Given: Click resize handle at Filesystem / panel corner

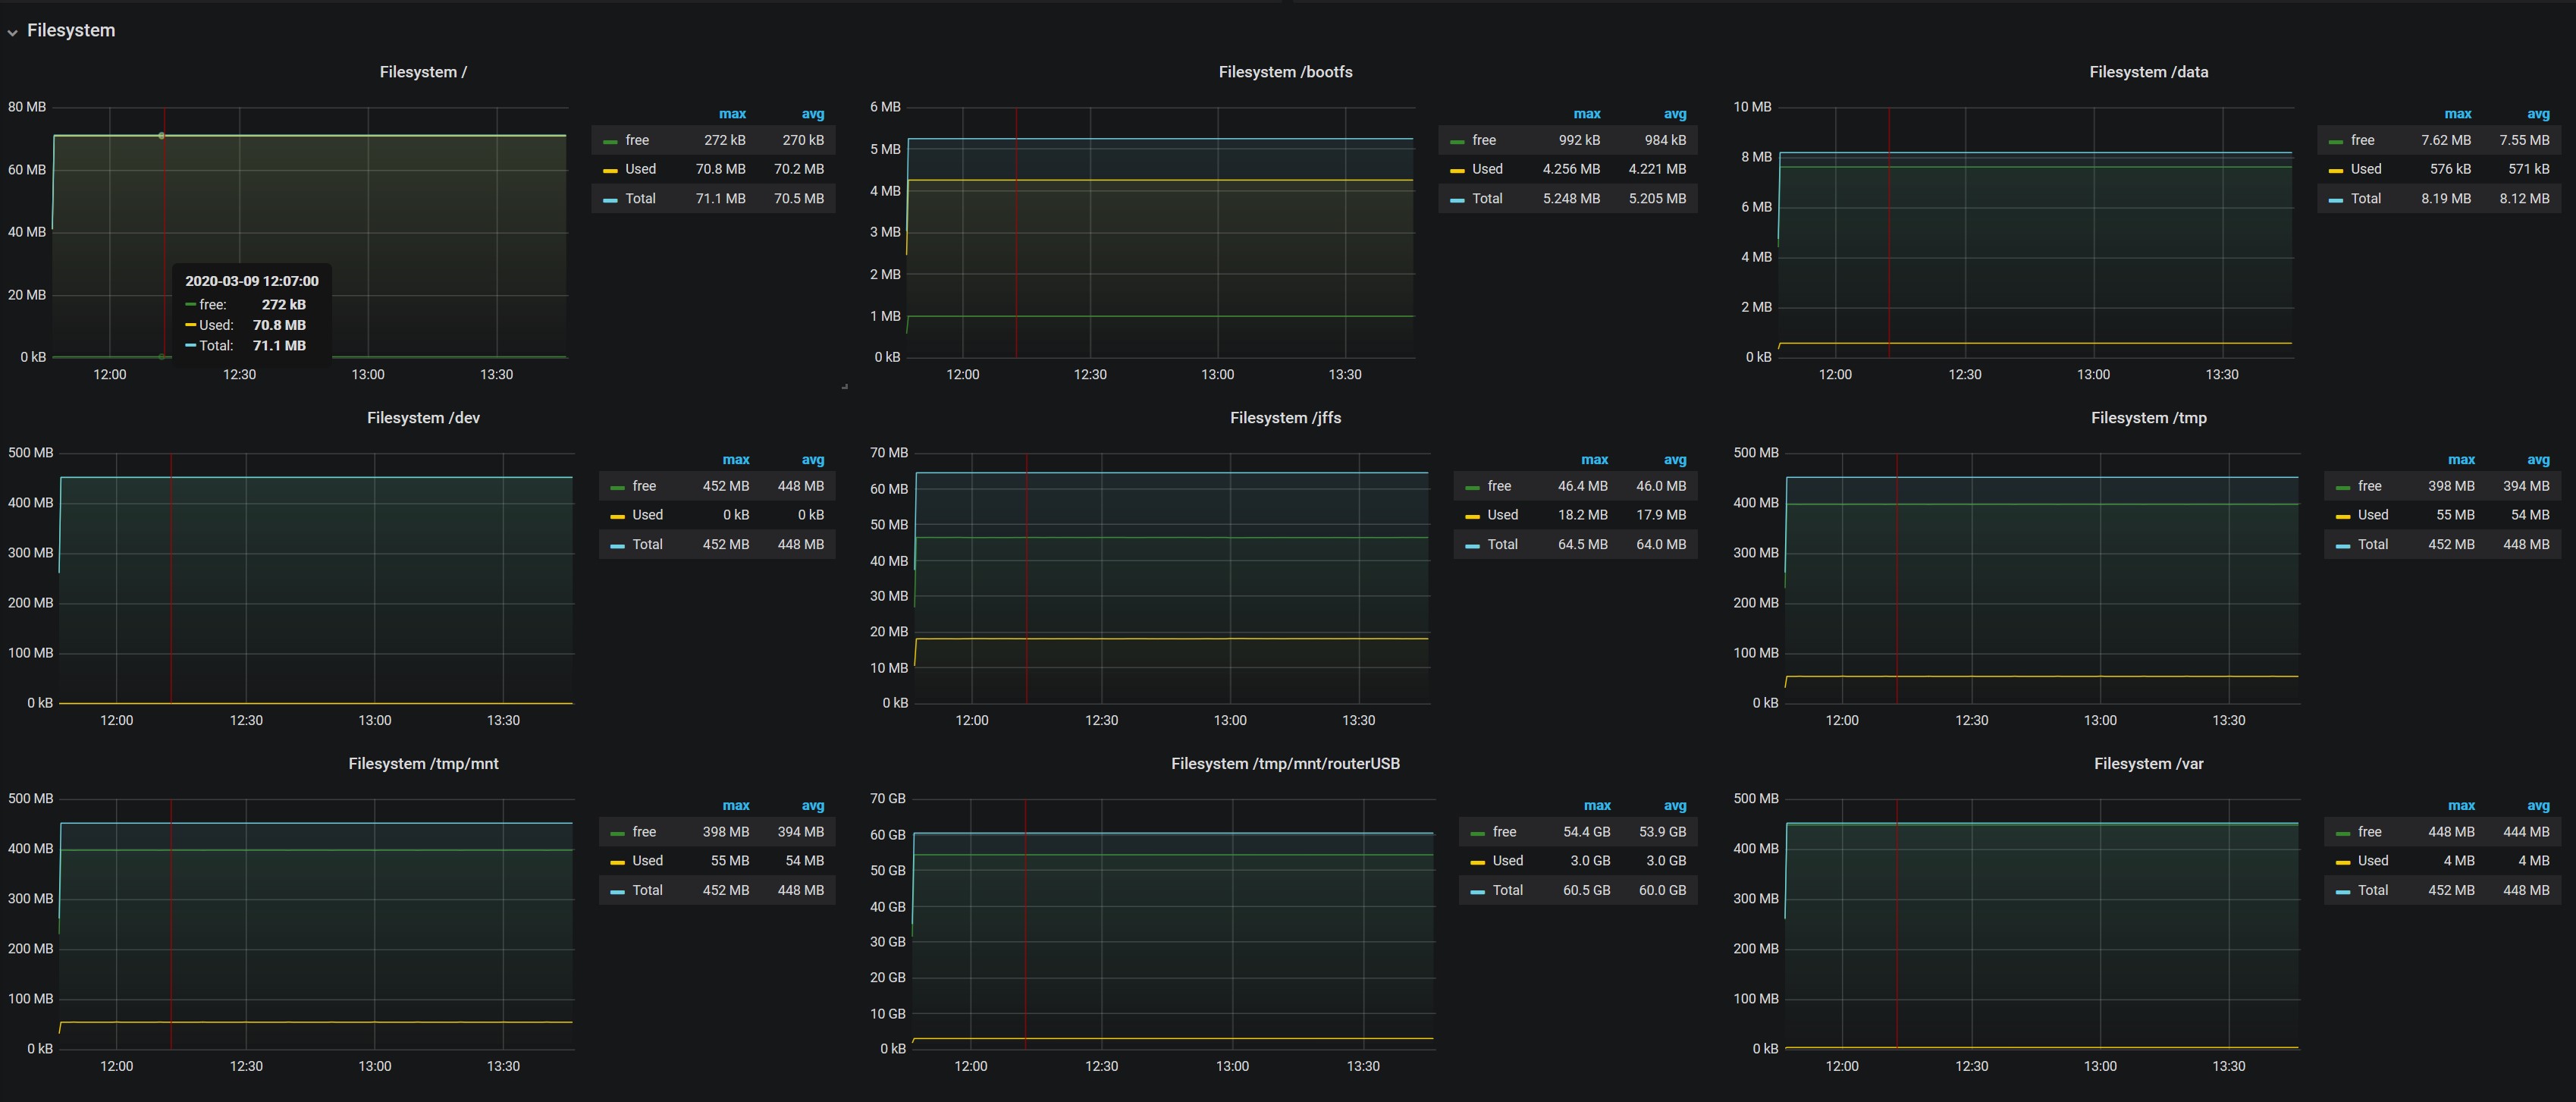Looking at the screenshot, I should pyautogui.click(x=845, y=386).
